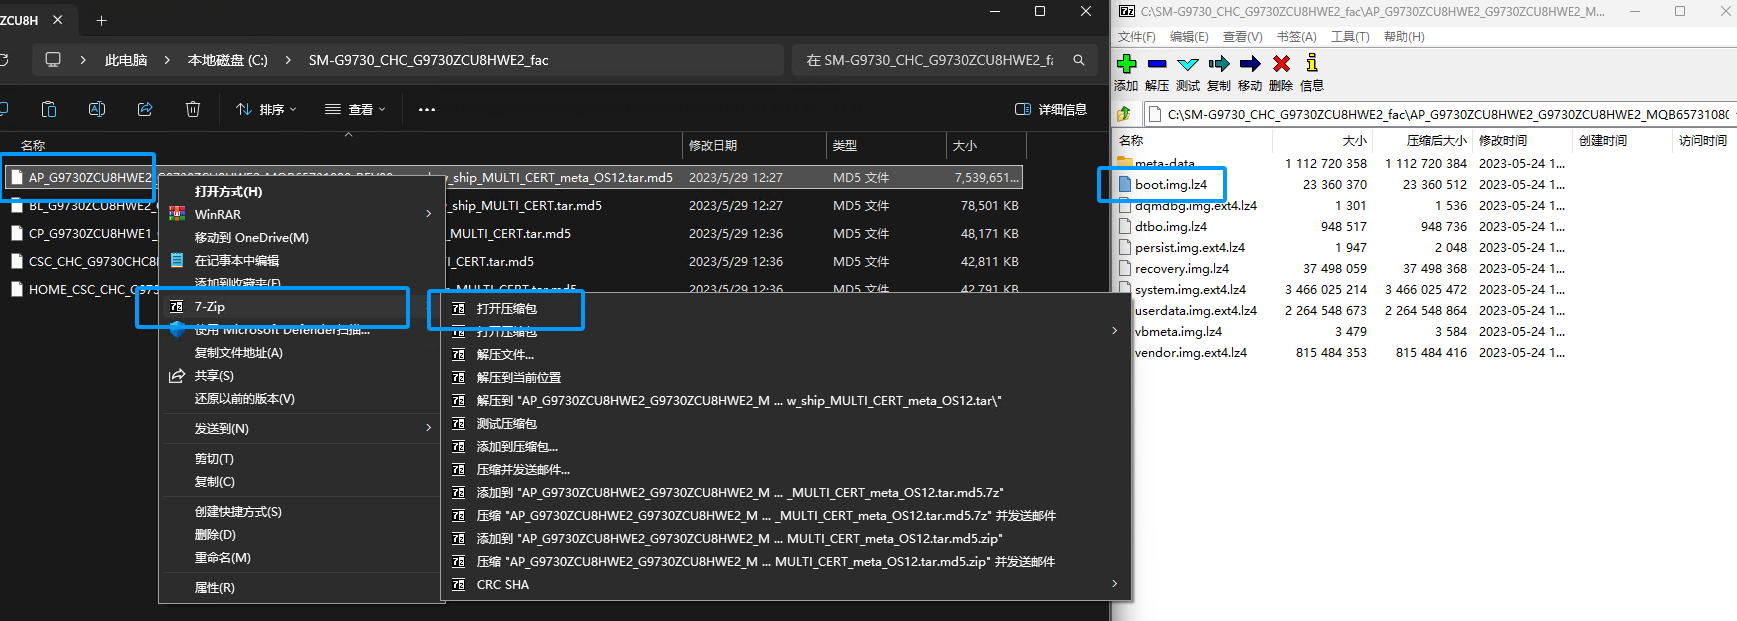Viewport: 1737px width, 621px height.
Task: Click the 7-Zip address path field
Action: [x=1440, y=114]
